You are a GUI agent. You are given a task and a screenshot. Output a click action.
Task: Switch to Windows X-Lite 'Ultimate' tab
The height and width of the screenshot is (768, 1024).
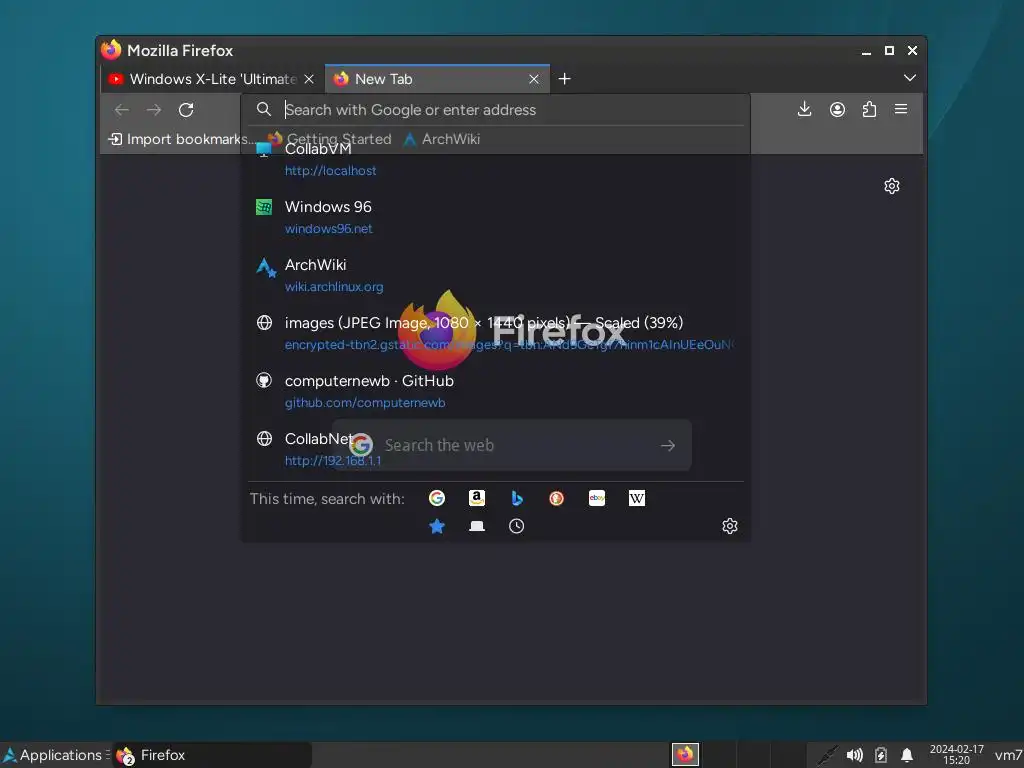[x=212, y=79]
